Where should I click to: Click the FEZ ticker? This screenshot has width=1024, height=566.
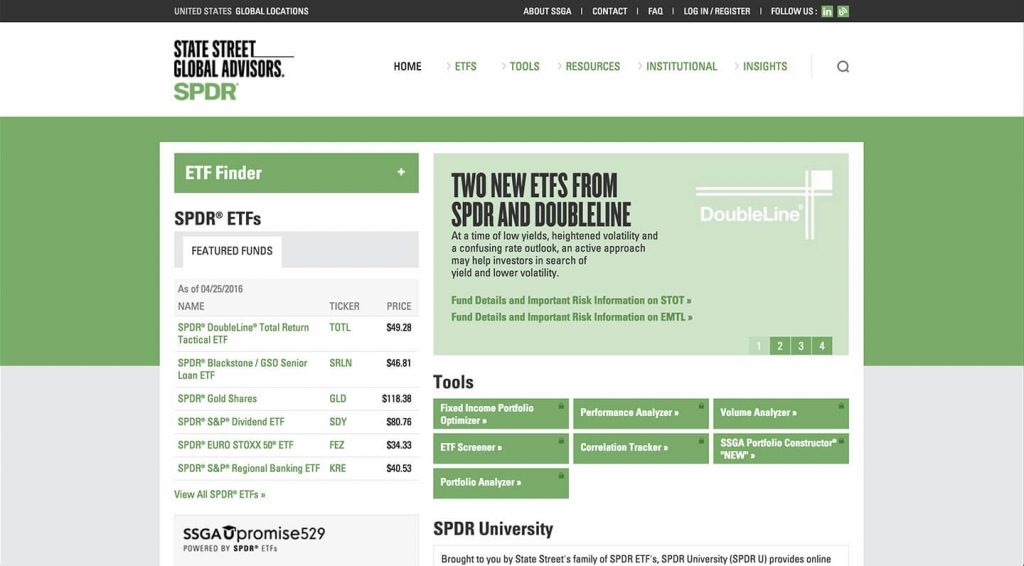coord(336,445)
